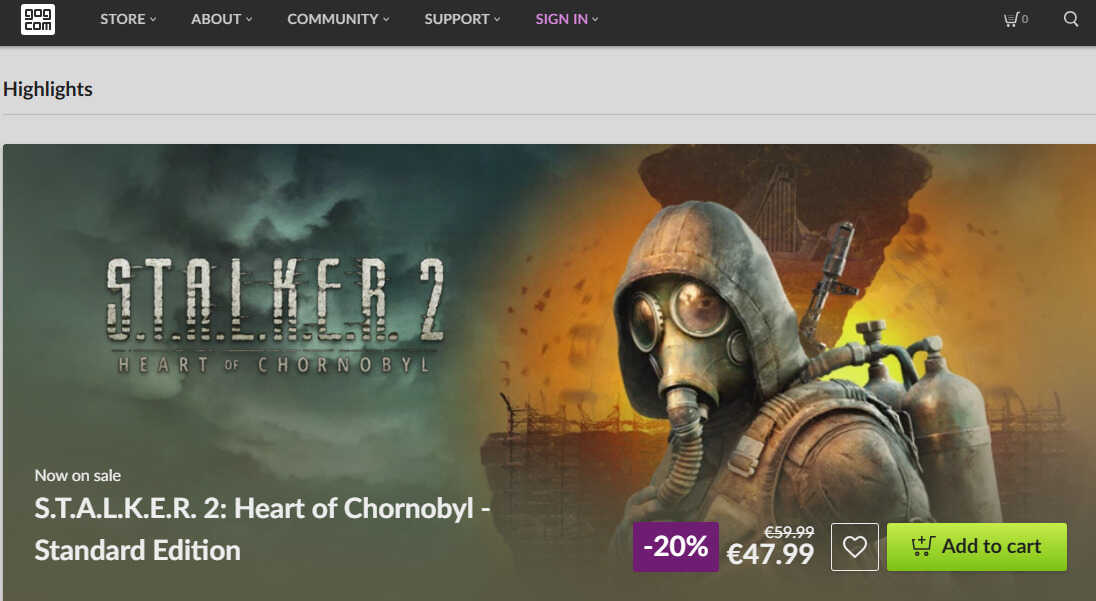This screenshot has width=1096, height=601.
Task: Open the SIGN IN dropdown
Action: (x=566, y=19)
